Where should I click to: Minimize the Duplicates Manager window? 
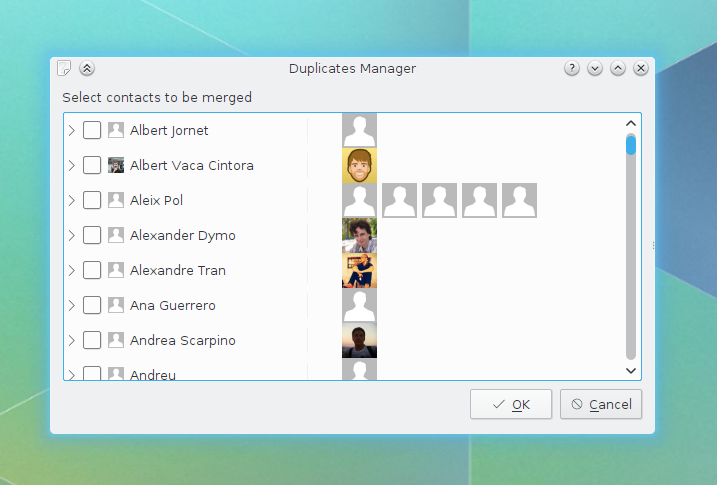pos(594,68)
